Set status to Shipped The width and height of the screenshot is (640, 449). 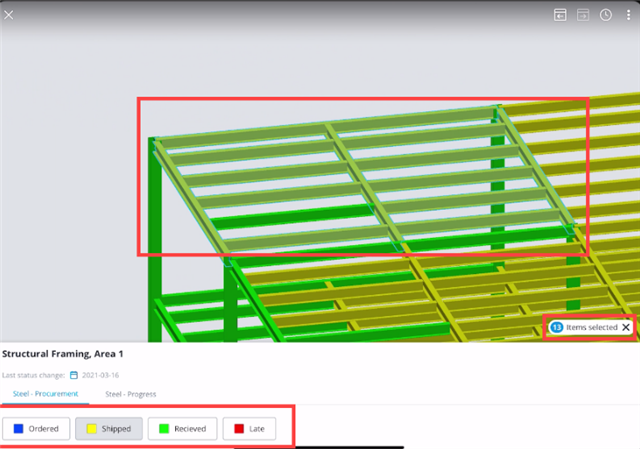click(109, 429)
